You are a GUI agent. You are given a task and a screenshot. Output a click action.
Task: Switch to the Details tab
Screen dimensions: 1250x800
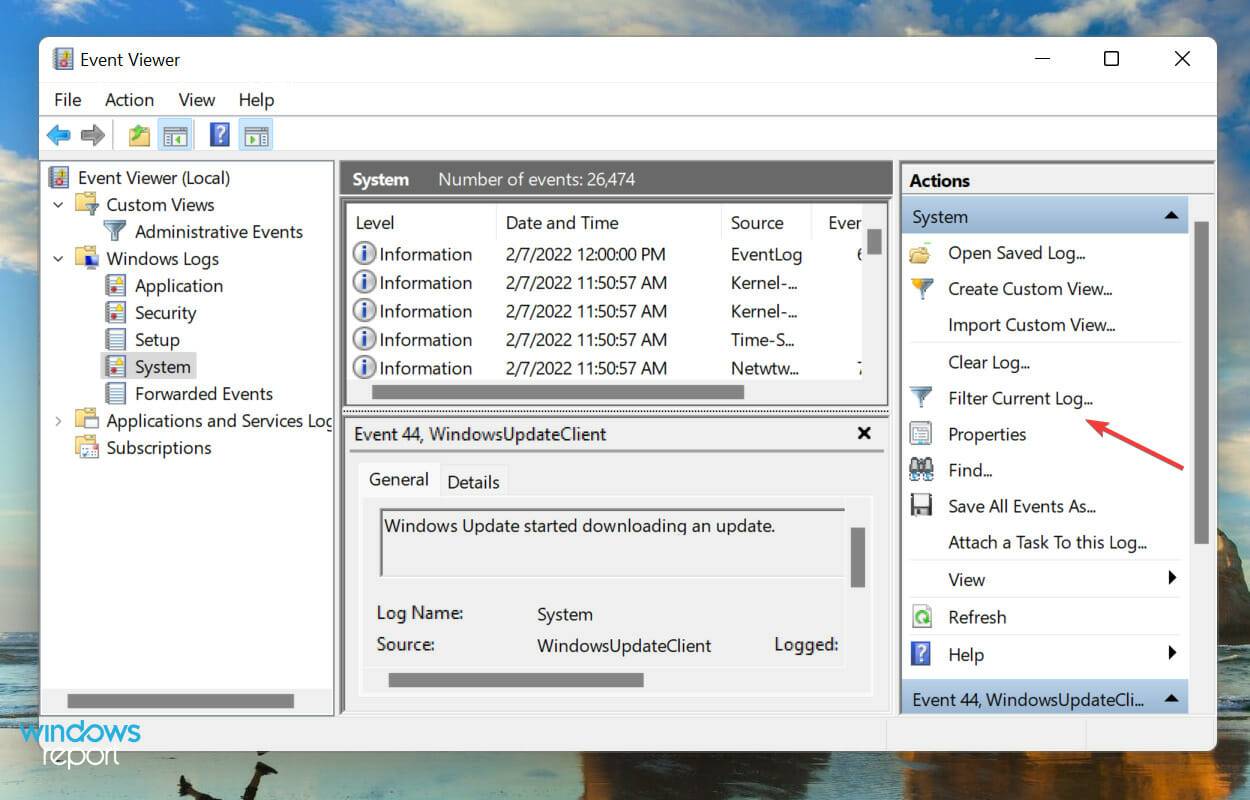click(473, 481)
